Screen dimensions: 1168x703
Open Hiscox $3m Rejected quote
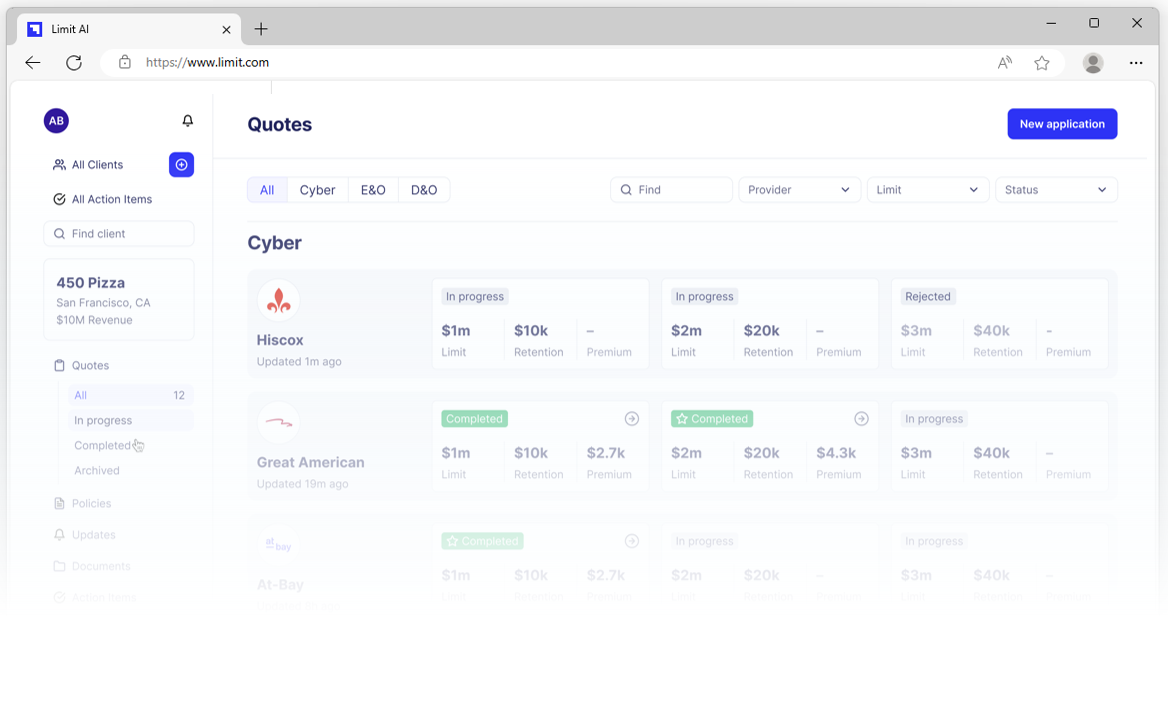[x=1000, y=324]
